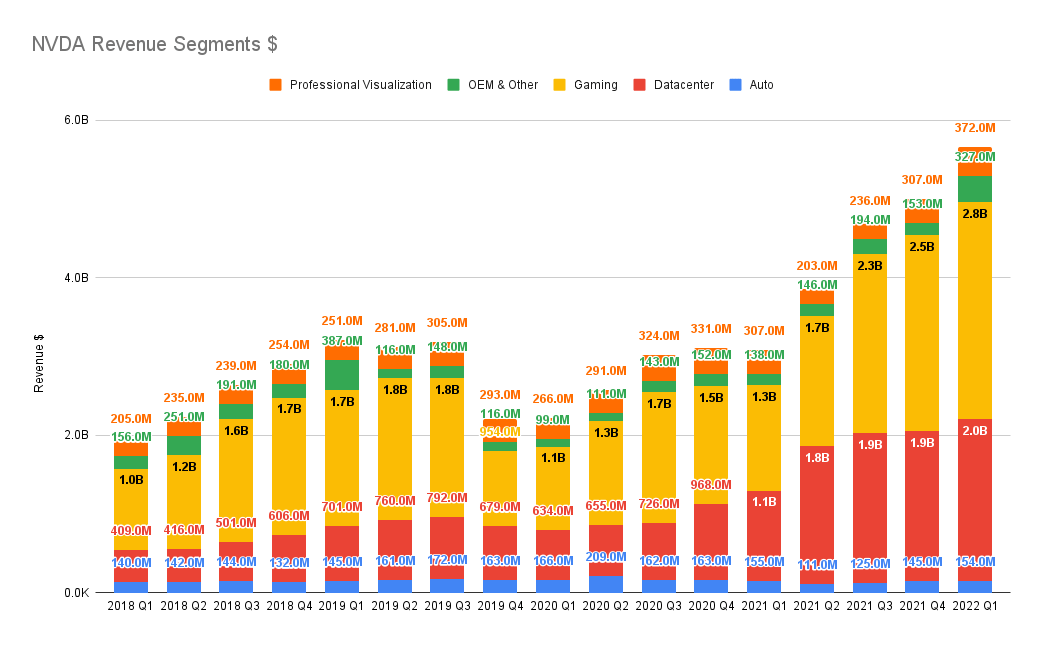This screenshot has width=1043, height=645.
Task: Click the 4.0B y-axis label
Action: tap(76, 277)
